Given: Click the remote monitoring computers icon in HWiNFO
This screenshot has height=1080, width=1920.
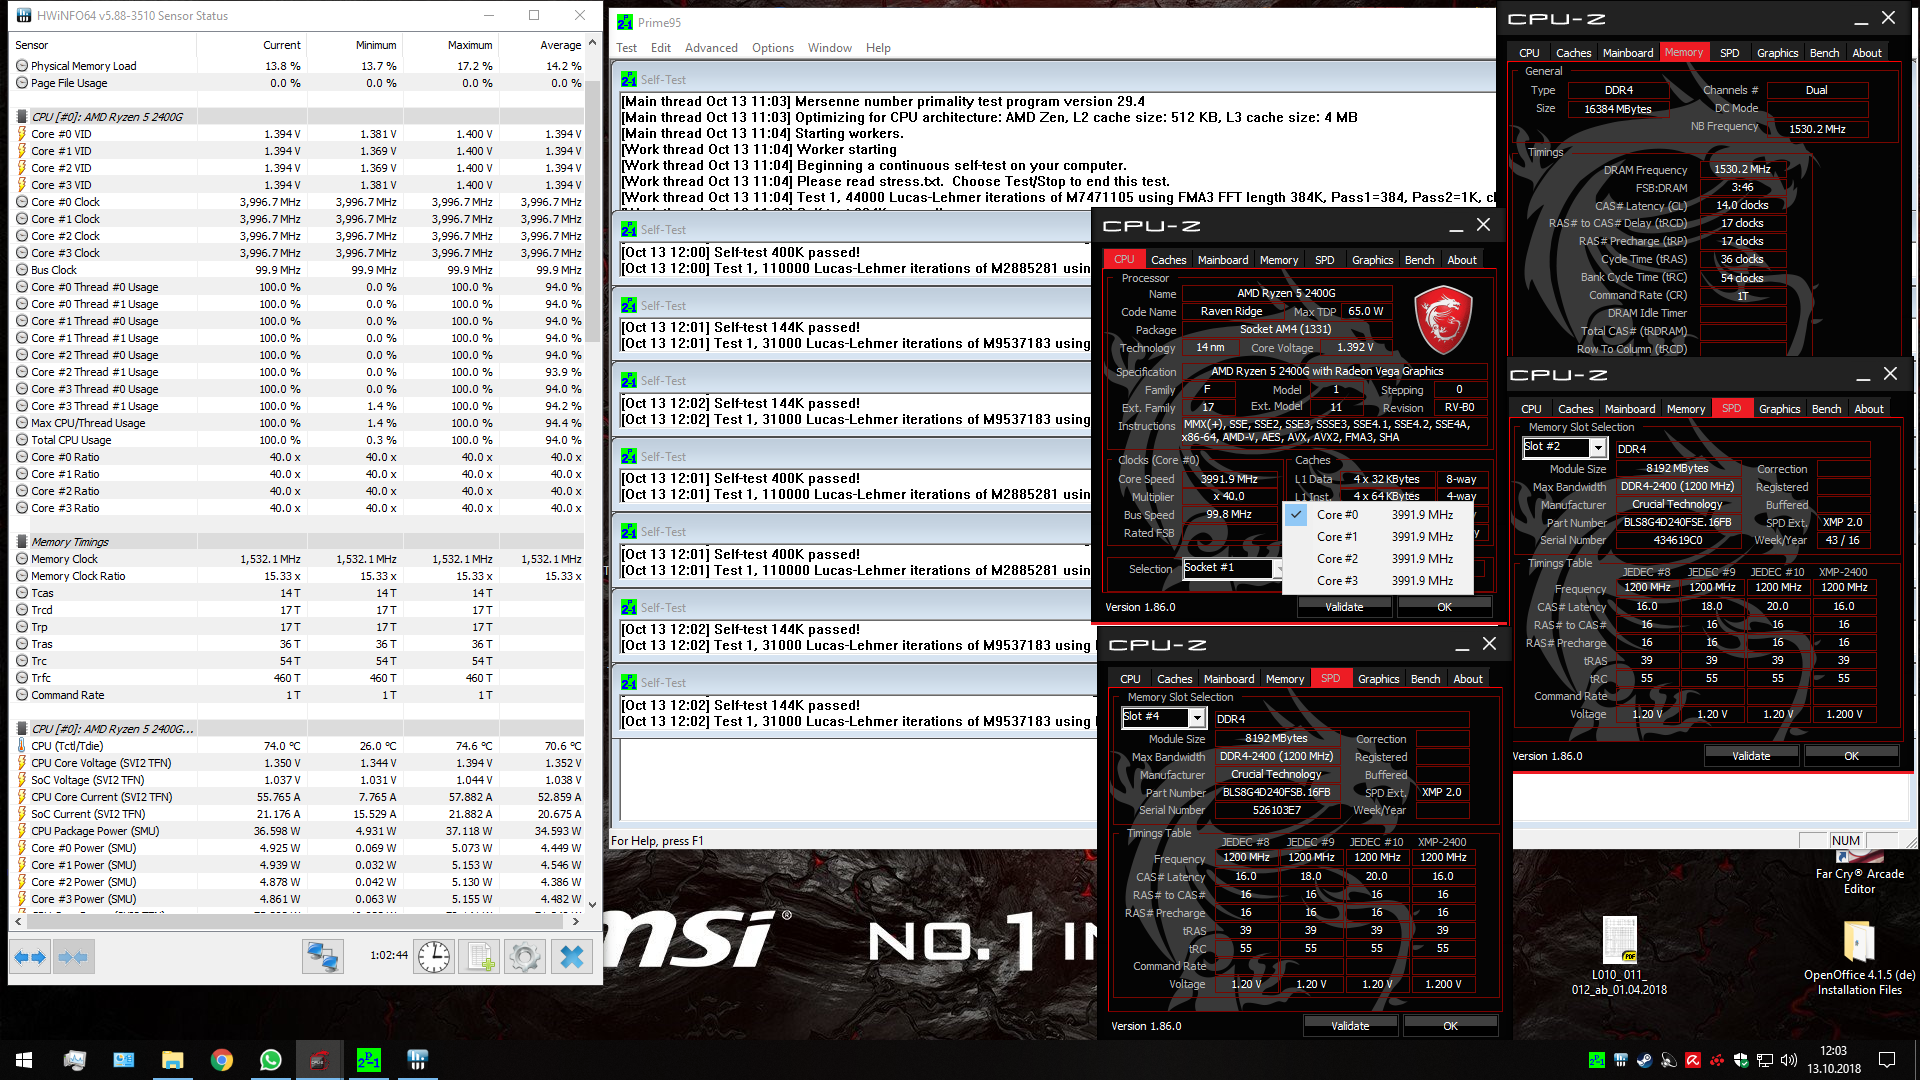Looking at the screenshot, I should point(322,956).
